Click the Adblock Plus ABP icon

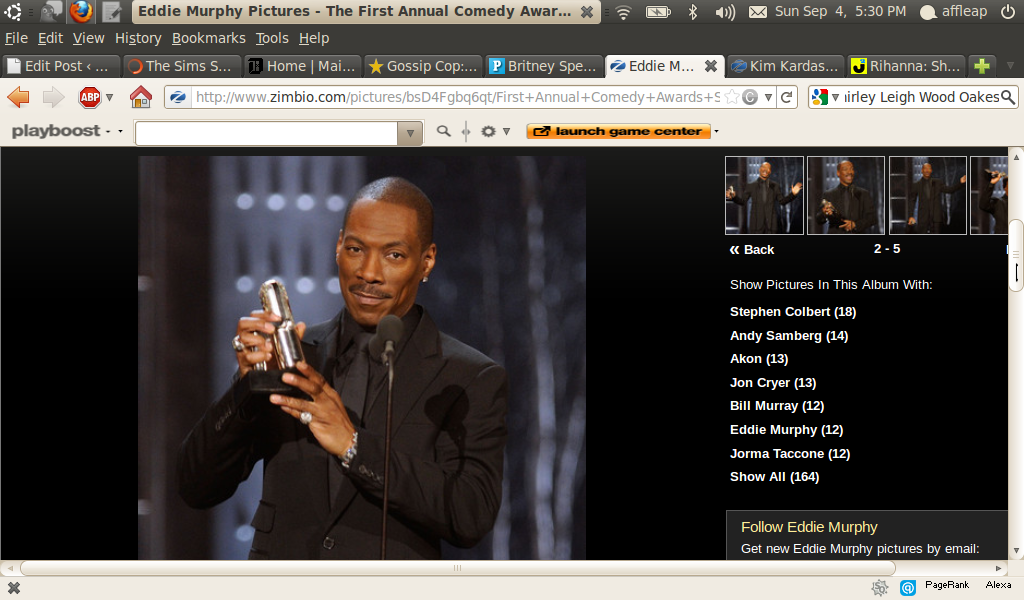[89, 97]
